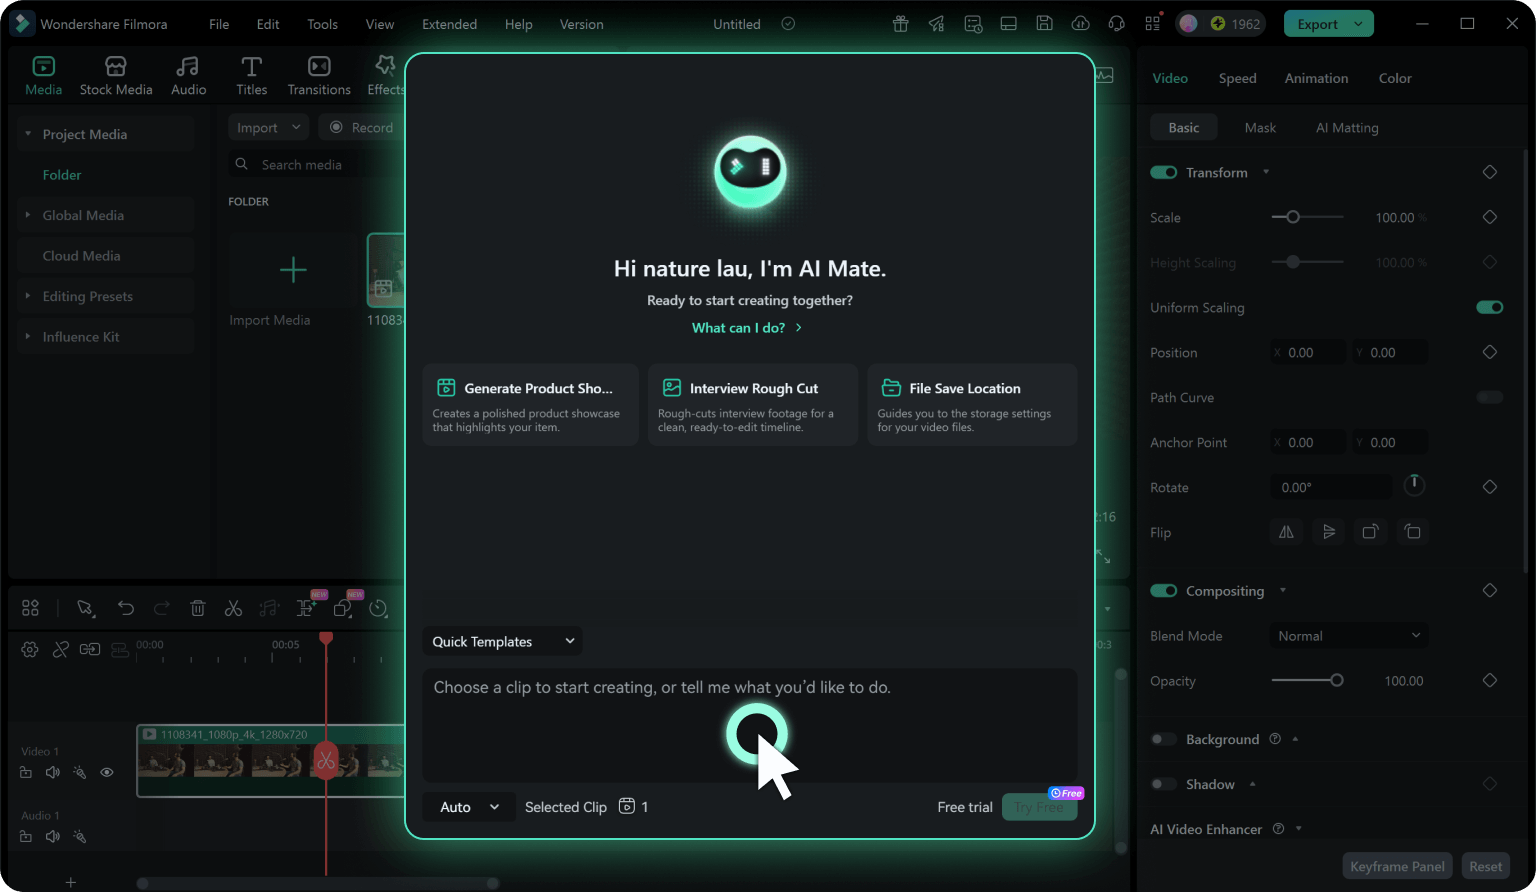Click the Scale keyframe diamond

coord(1490,217)
